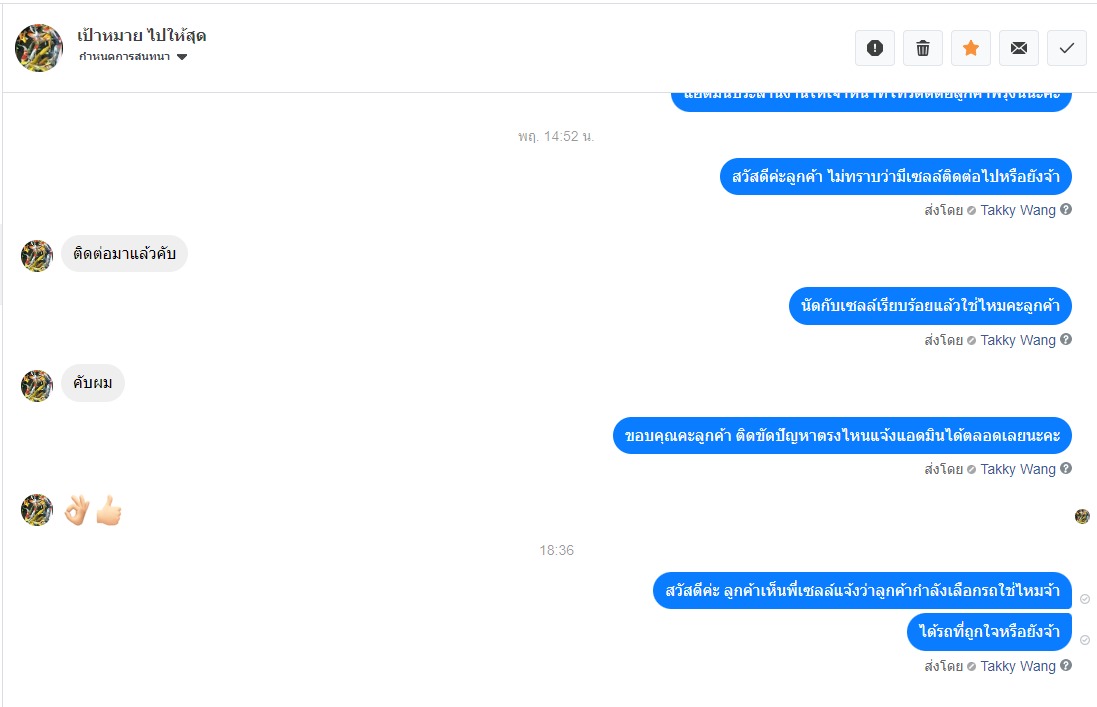
Task: Click help icon beside third Takky Wang label
Action: click(x=1066, y=468)
